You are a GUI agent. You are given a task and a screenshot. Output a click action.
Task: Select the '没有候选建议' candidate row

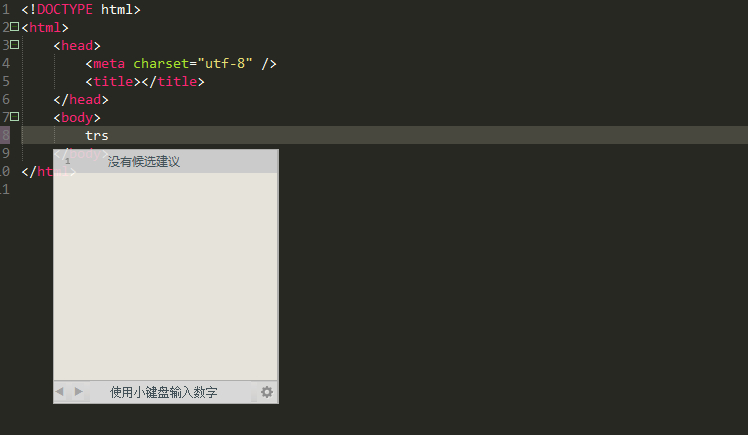click(x=144, y=161)
